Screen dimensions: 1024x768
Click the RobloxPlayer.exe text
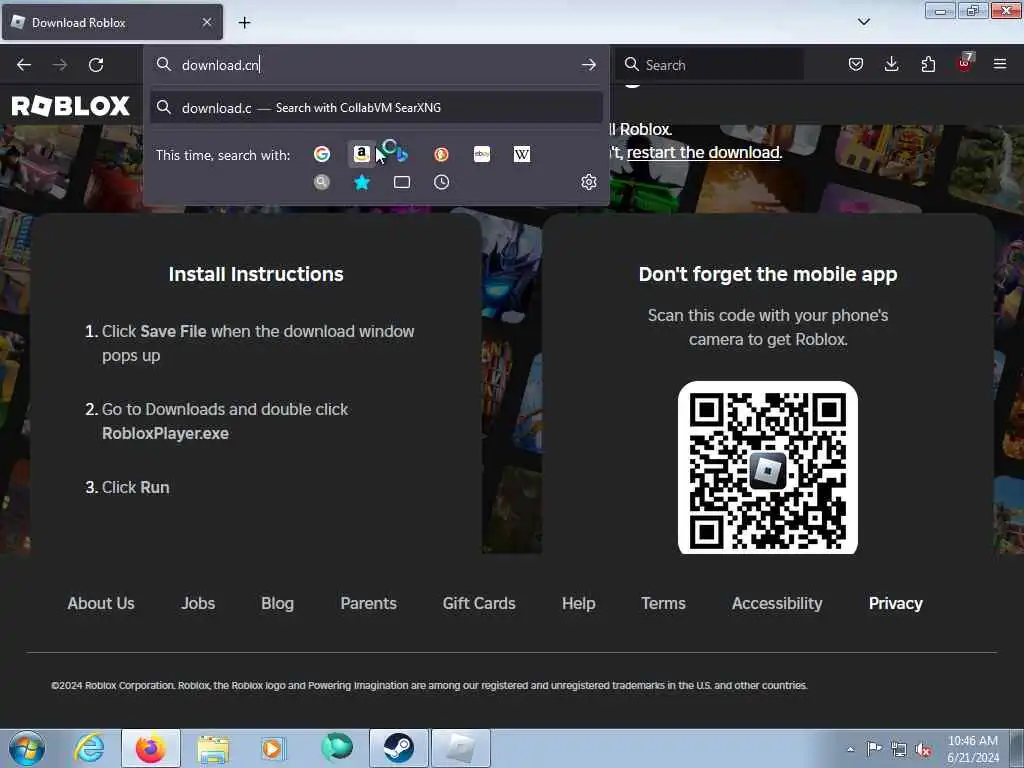tap(165, 434)
